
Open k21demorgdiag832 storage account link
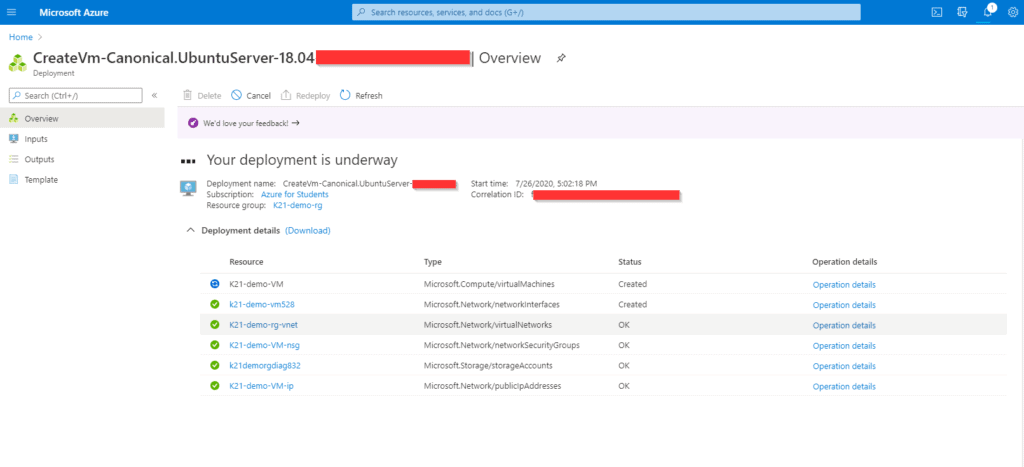[x=264, y=365]
